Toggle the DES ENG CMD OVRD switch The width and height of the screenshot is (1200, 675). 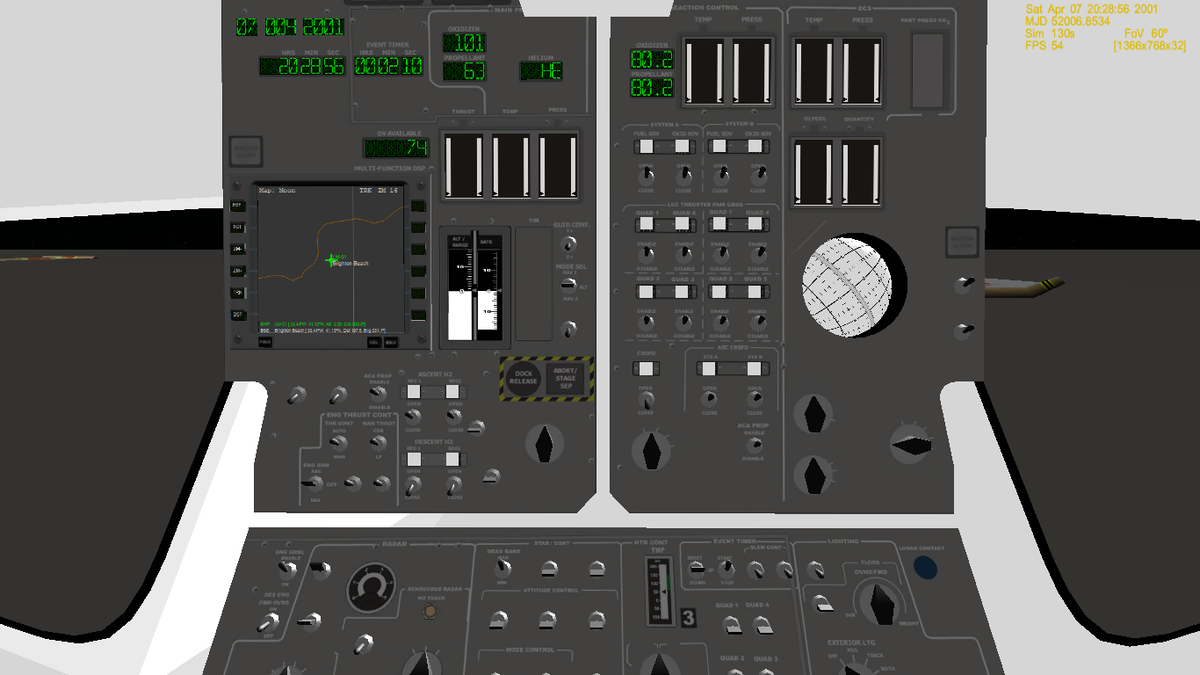pos(267,623)
